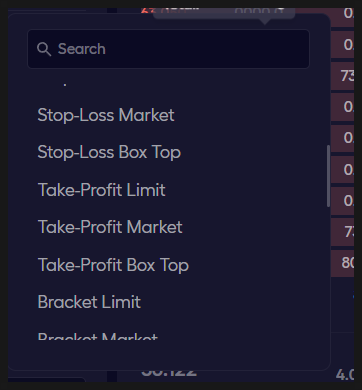
Task: Click the order type list scrollbar thumb
Action: [328, 176]
